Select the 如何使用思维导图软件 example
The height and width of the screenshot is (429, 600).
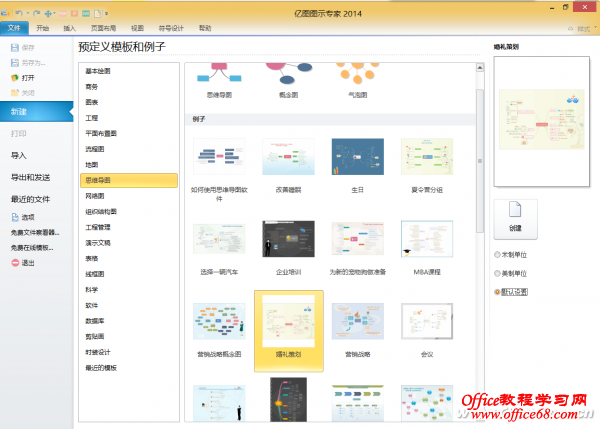[219, 157]
